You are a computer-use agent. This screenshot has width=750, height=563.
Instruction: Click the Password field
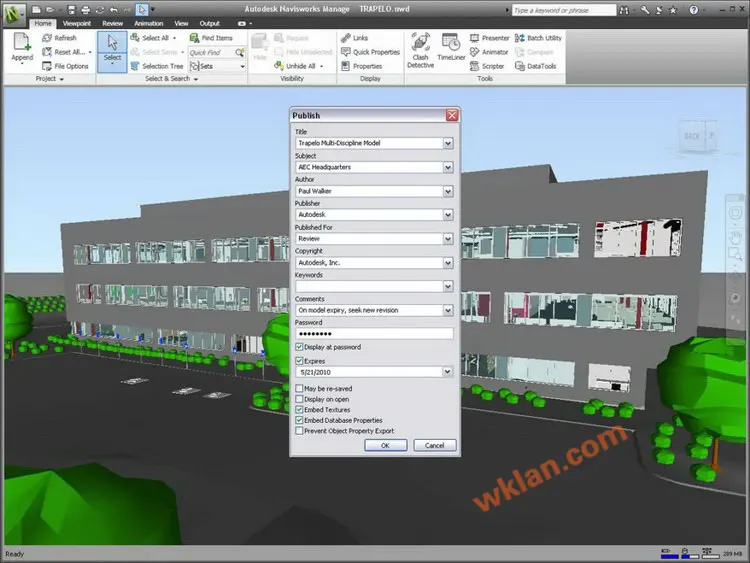(x=374, y=333)
